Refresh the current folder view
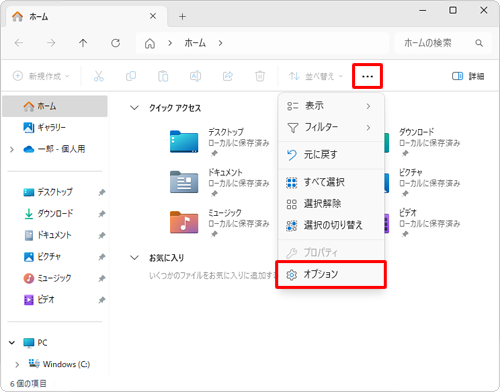This screenshot has height=392, width=500. [x=115, y=43]
